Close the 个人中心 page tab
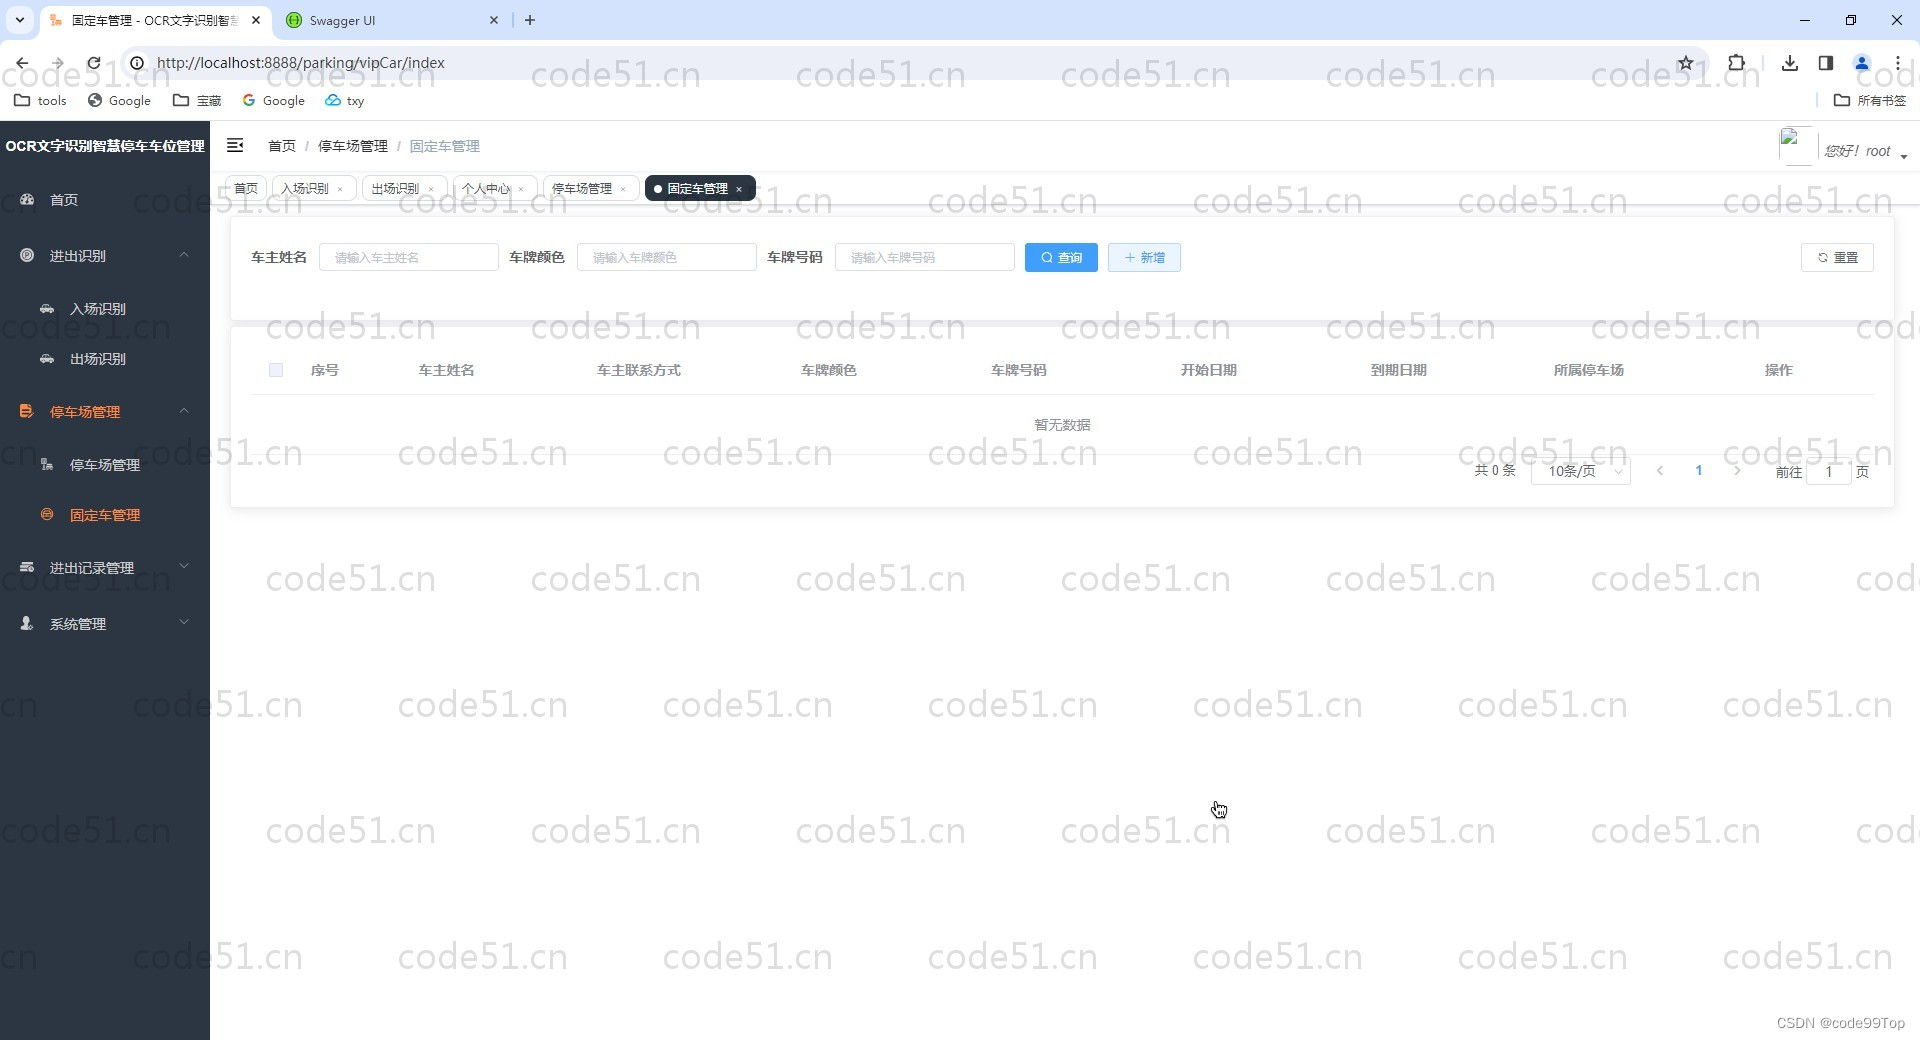The height and width of the screenshot is (1040, 1920). point(521,189)
